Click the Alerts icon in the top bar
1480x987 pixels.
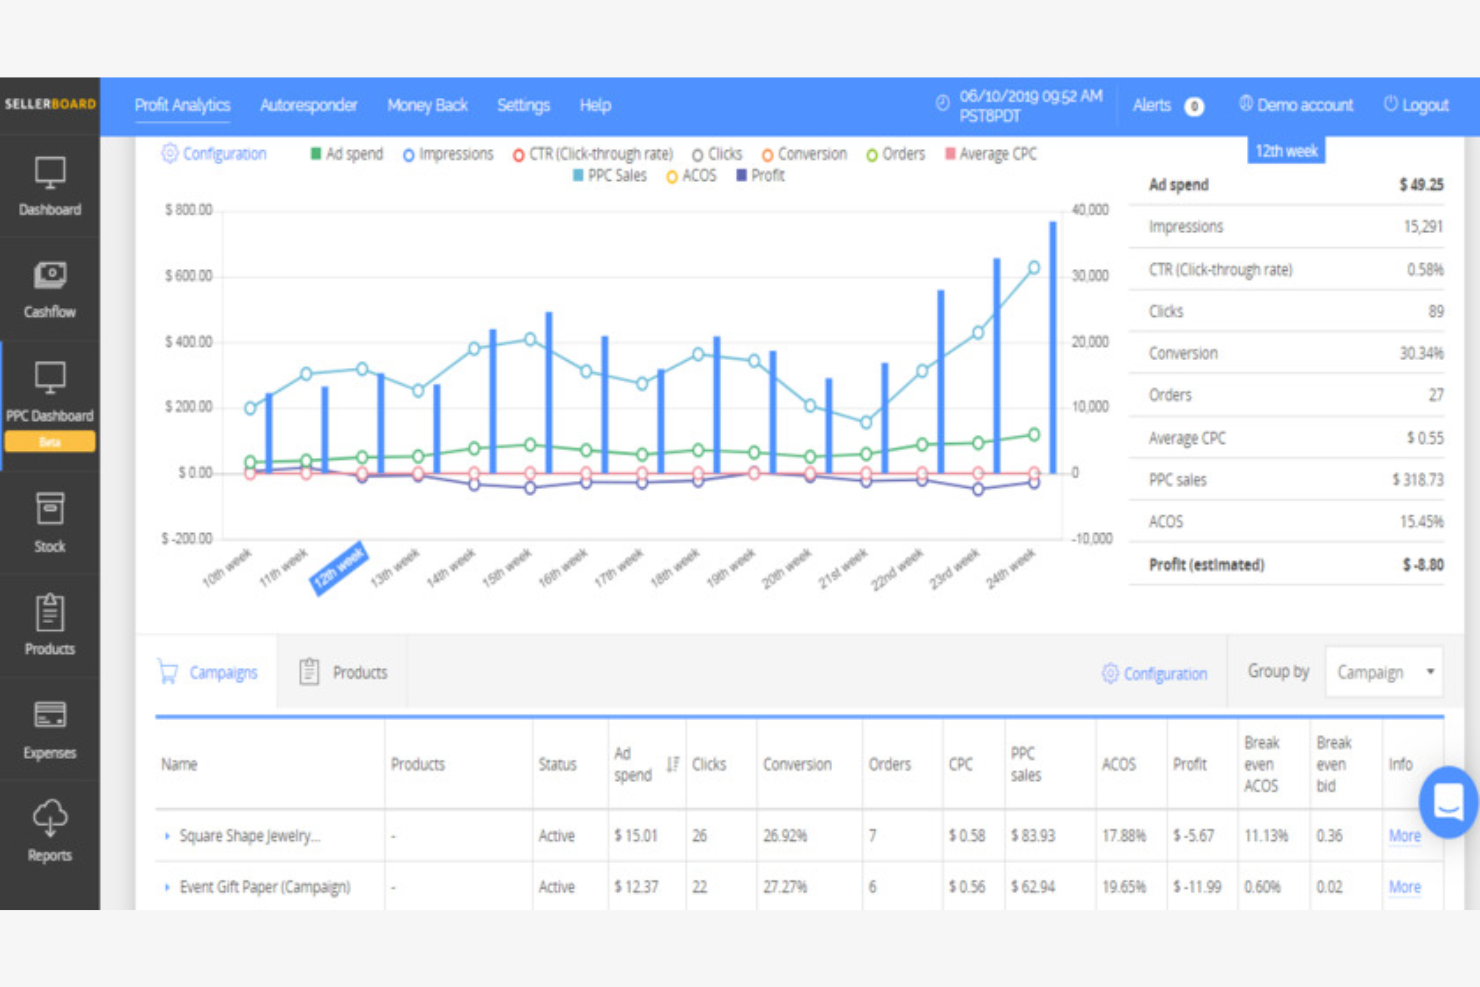1192,105
